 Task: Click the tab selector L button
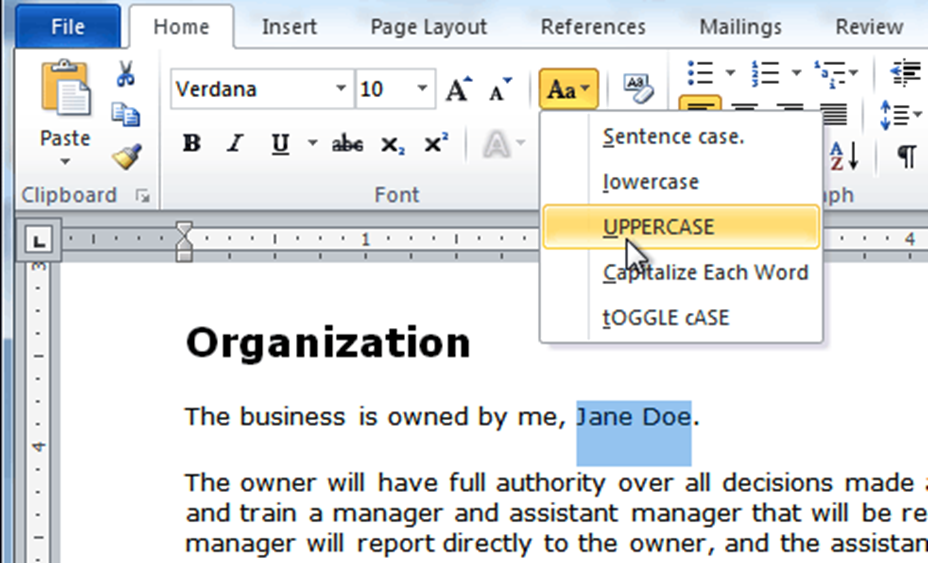[38, 240]
